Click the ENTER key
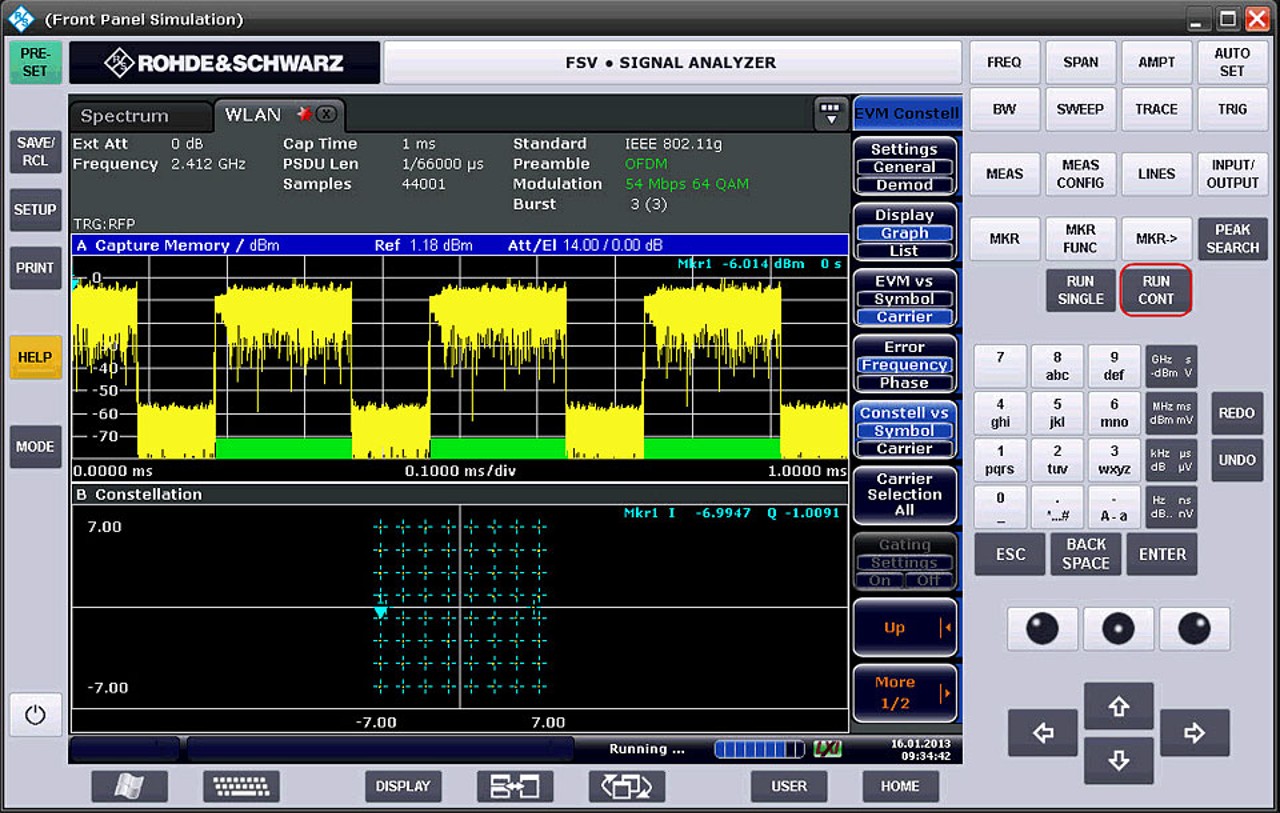1280x813 pixels. point(1162,554)
